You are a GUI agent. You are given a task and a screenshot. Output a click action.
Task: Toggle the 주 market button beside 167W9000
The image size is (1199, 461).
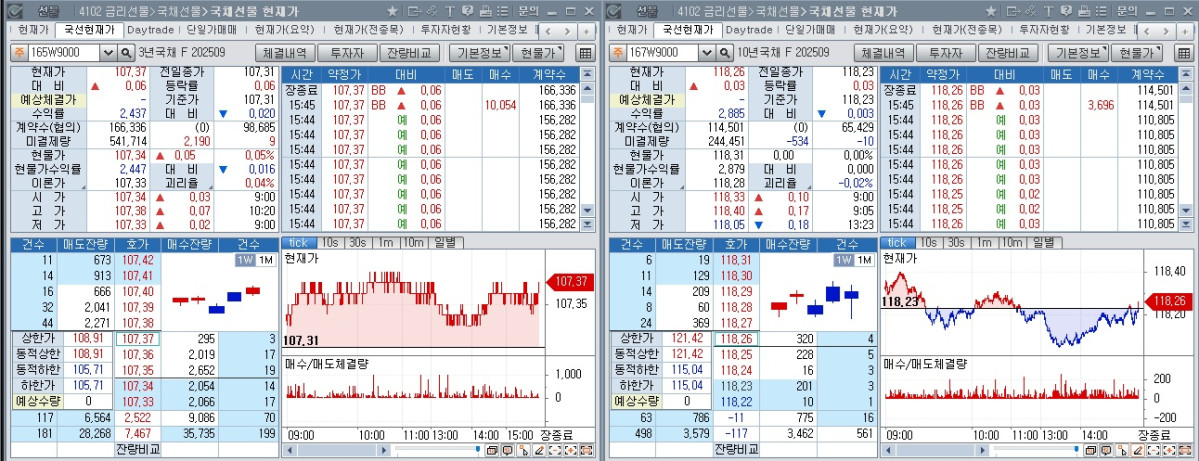tap(617, 53)
